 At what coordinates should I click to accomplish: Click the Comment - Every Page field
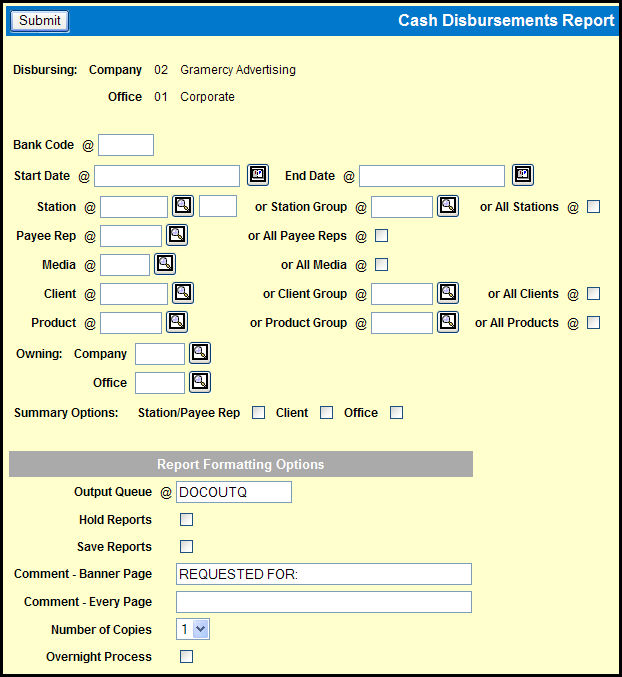[x=323, y=602]
